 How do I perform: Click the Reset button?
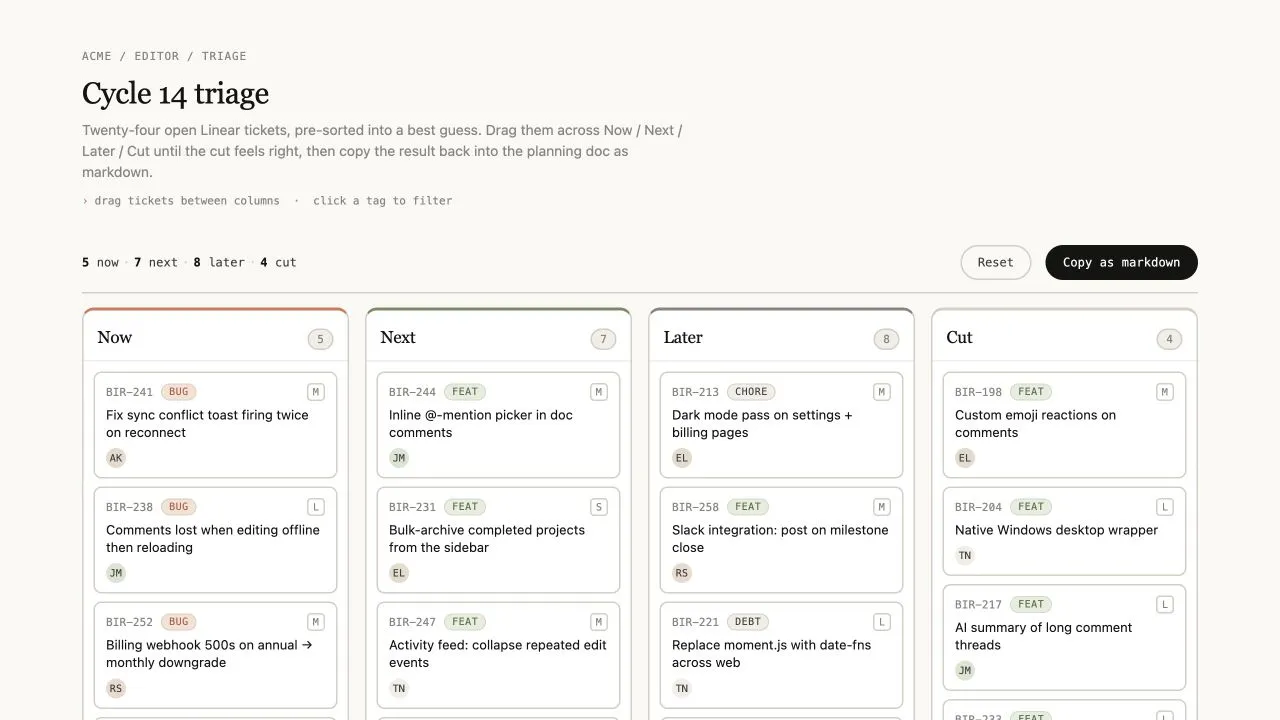tap(996, 262)
